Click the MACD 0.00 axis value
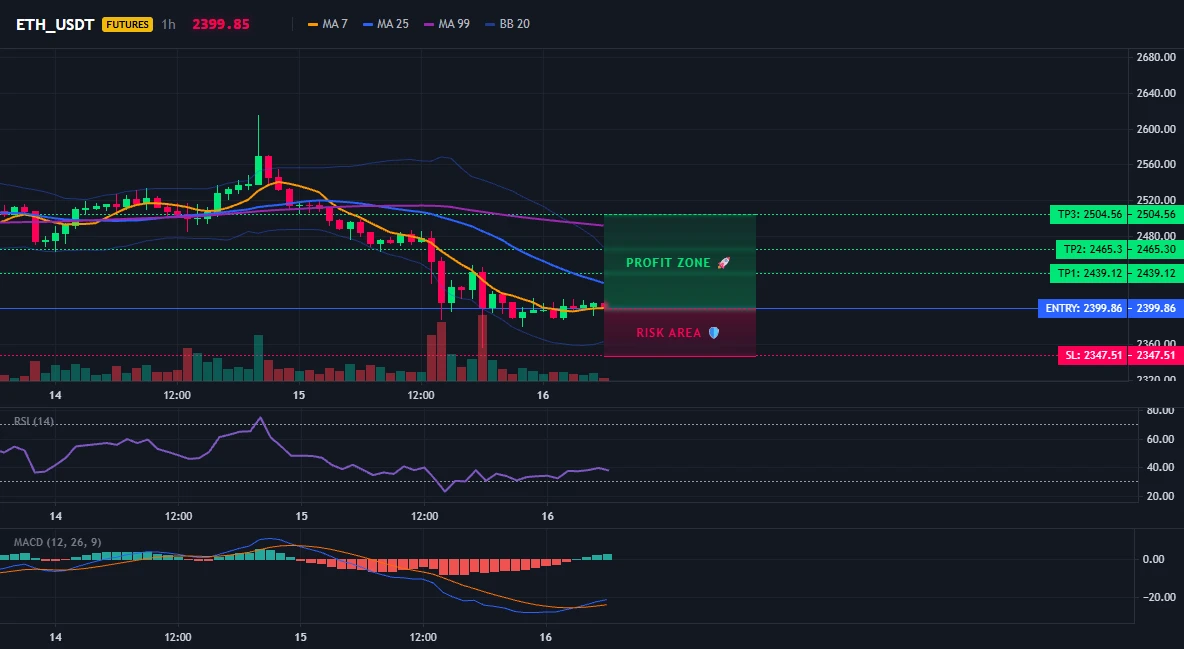Screen dimensions: 1184x649 click(1153, 559)
